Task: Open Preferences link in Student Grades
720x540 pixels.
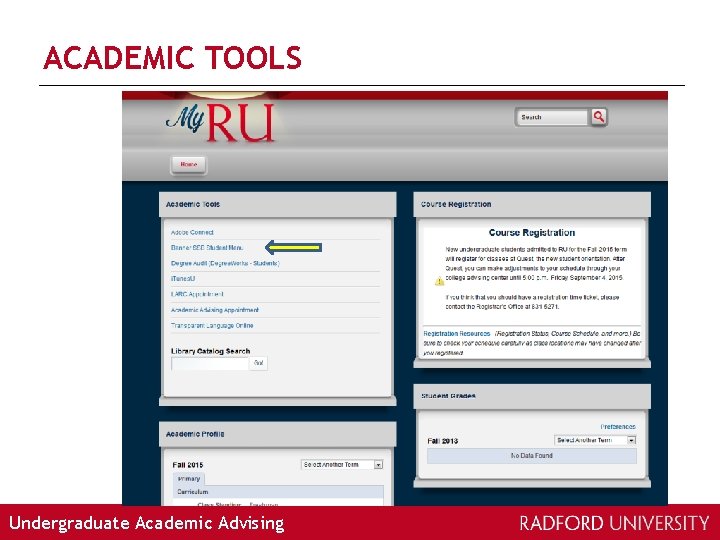Action: (618, 427)
